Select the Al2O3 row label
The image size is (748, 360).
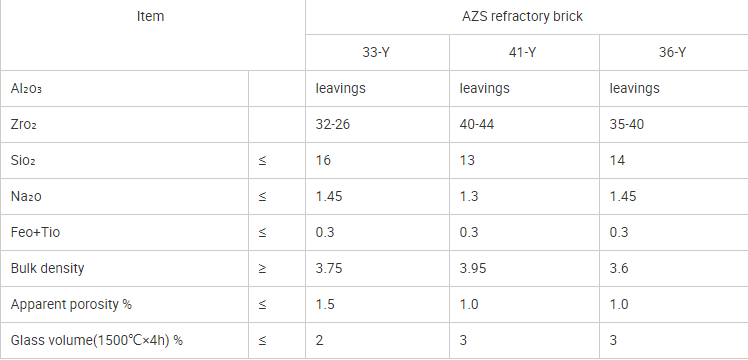(26, 89)
